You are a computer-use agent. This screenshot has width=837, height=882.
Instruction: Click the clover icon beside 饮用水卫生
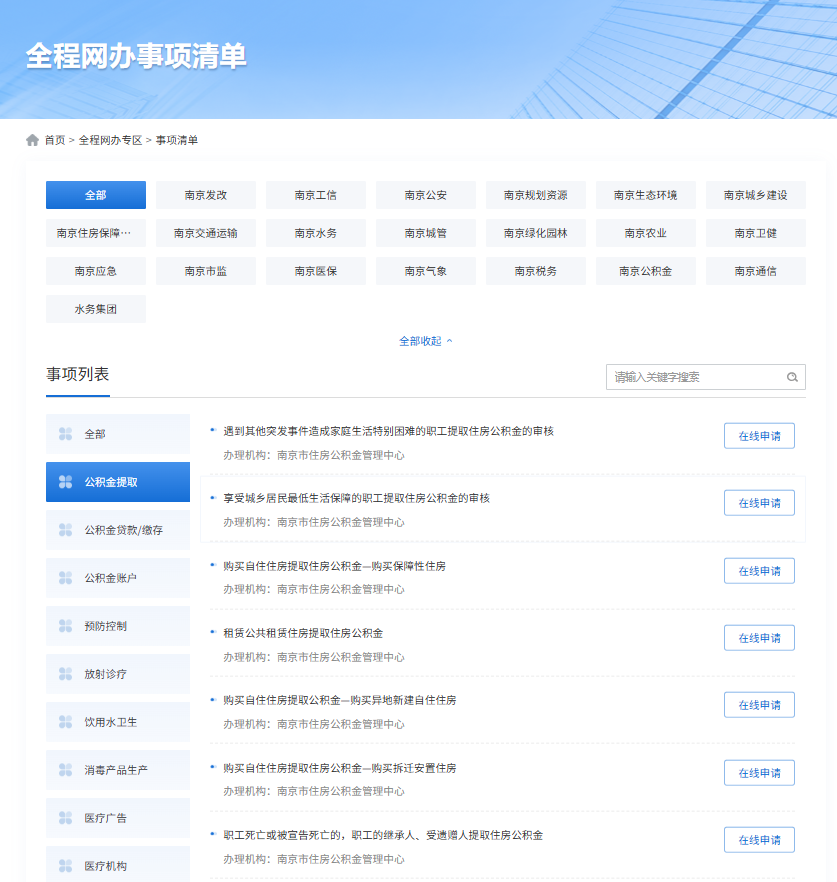(66, 722)
